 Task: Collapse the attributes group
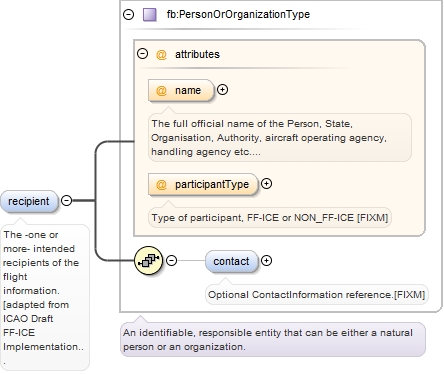point(142,53)
